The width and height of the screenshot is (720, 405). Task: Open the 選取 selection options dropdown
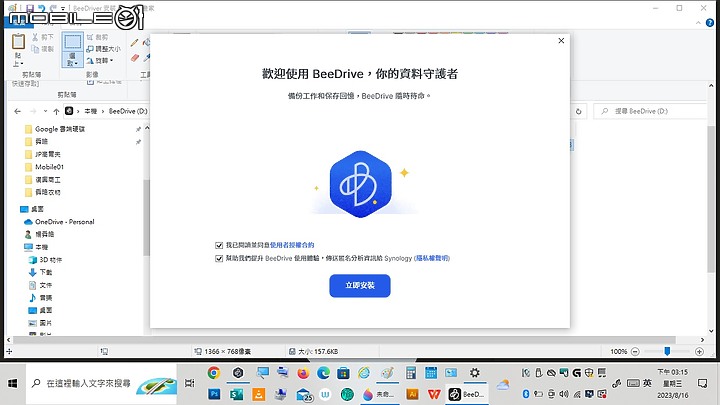pos(73,60)
